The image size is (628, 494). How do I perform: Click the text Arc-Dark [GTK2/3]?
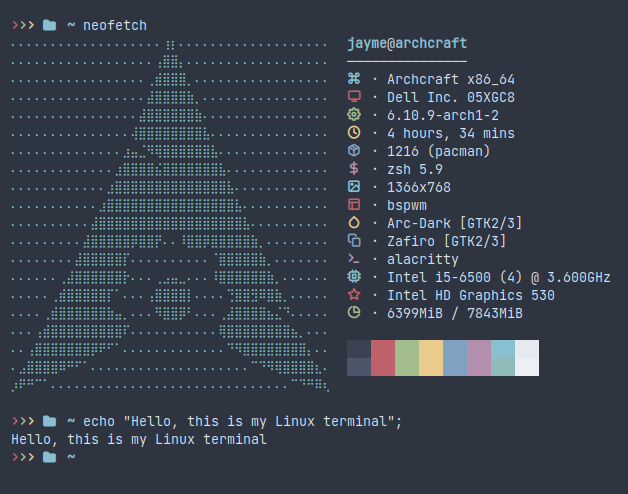455,223
